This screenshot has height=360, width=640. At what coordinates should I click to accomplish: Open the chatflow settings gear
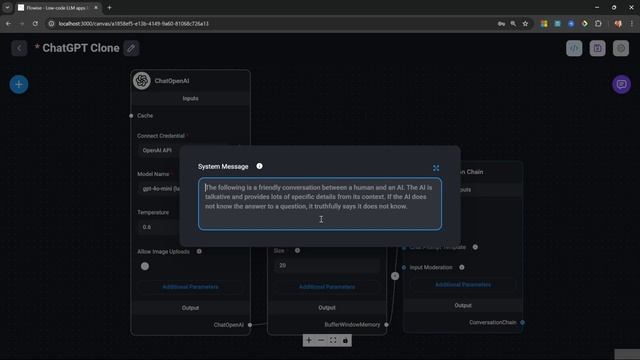(x=620, y=48)
